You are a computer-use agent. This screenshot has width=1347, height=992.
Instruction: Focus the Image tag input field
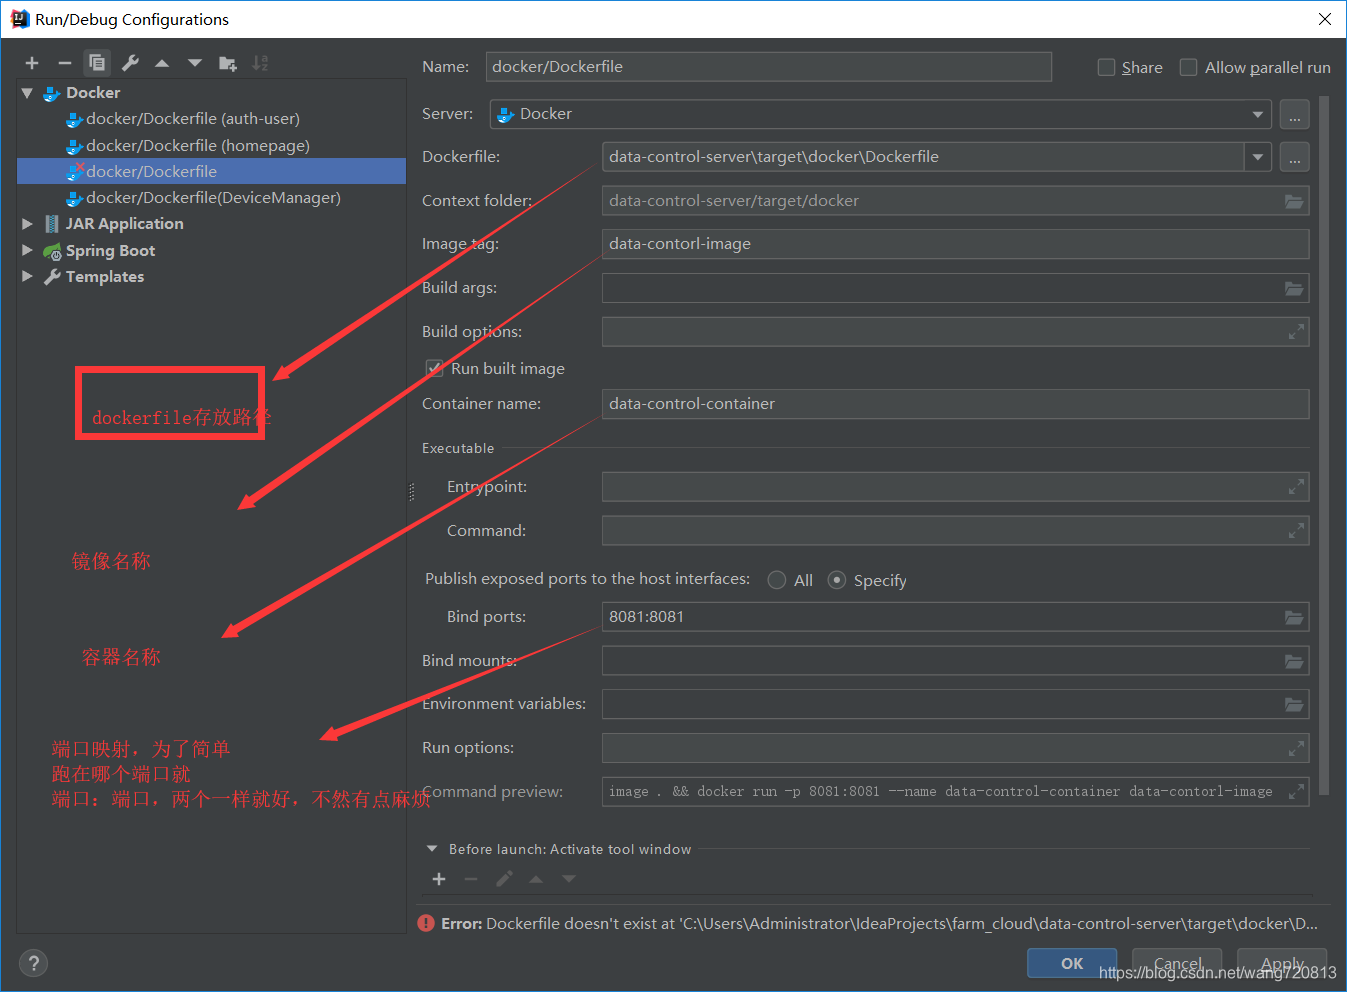coord(955,244)
